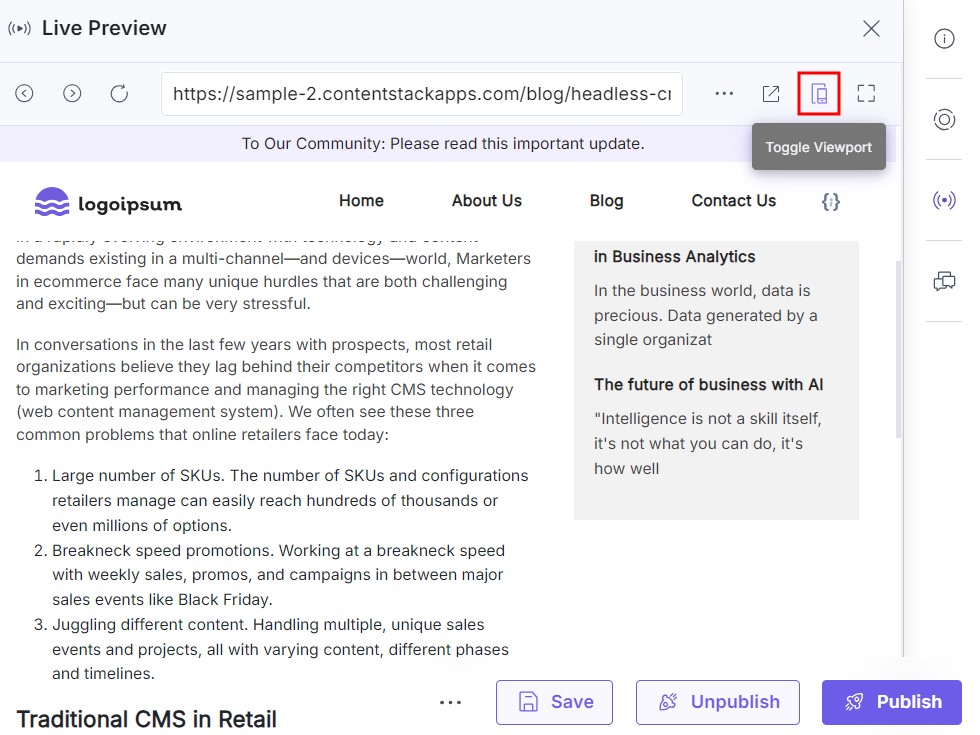Go to the Home nav link
980x735 pixels.
361,201
